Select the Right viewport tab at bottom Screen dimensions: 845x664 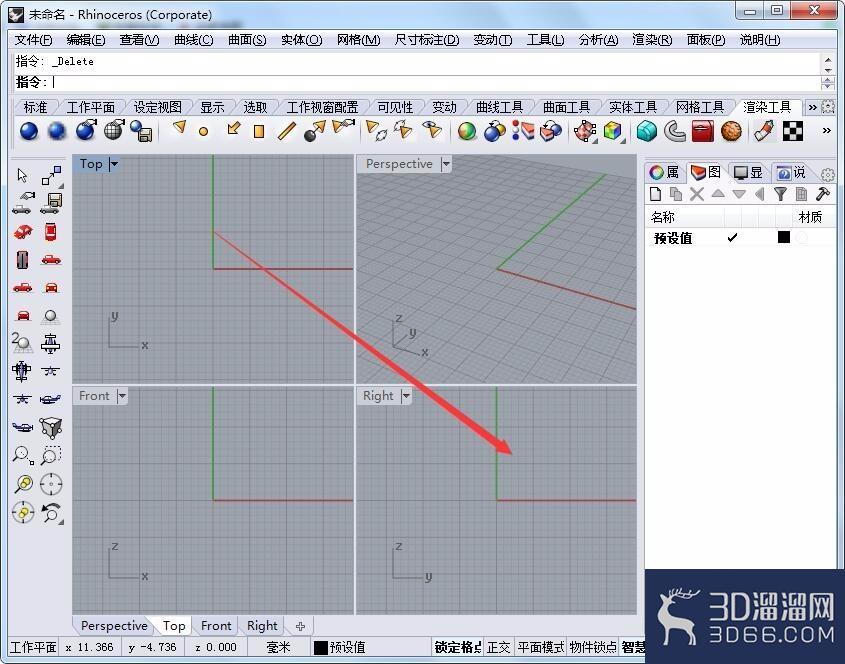tap(262, 626)
